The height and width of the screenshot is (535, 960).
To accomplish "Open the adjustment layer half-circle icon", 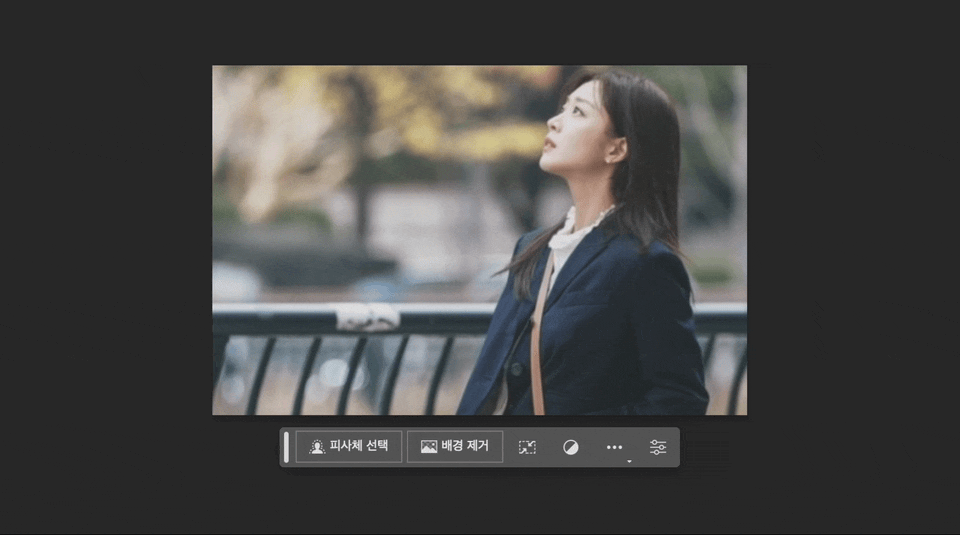I will (571, 447).
